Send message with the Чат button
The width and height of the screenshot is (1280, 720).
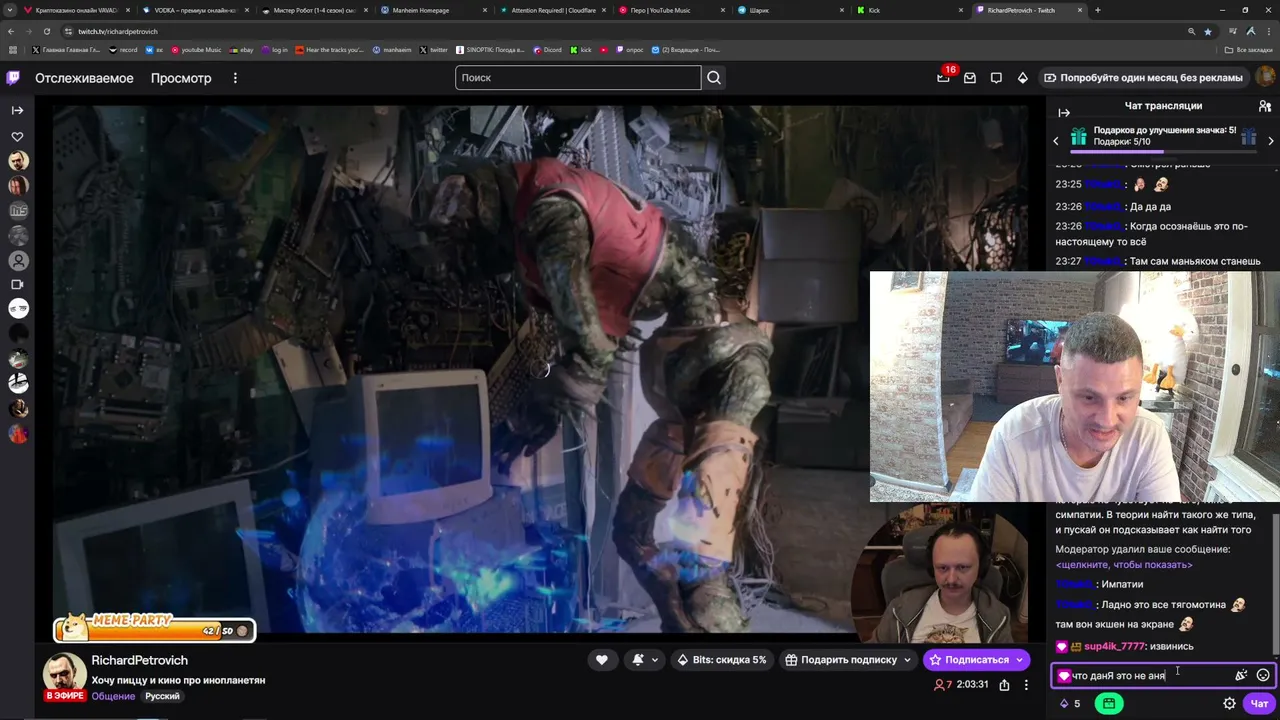1259,704
